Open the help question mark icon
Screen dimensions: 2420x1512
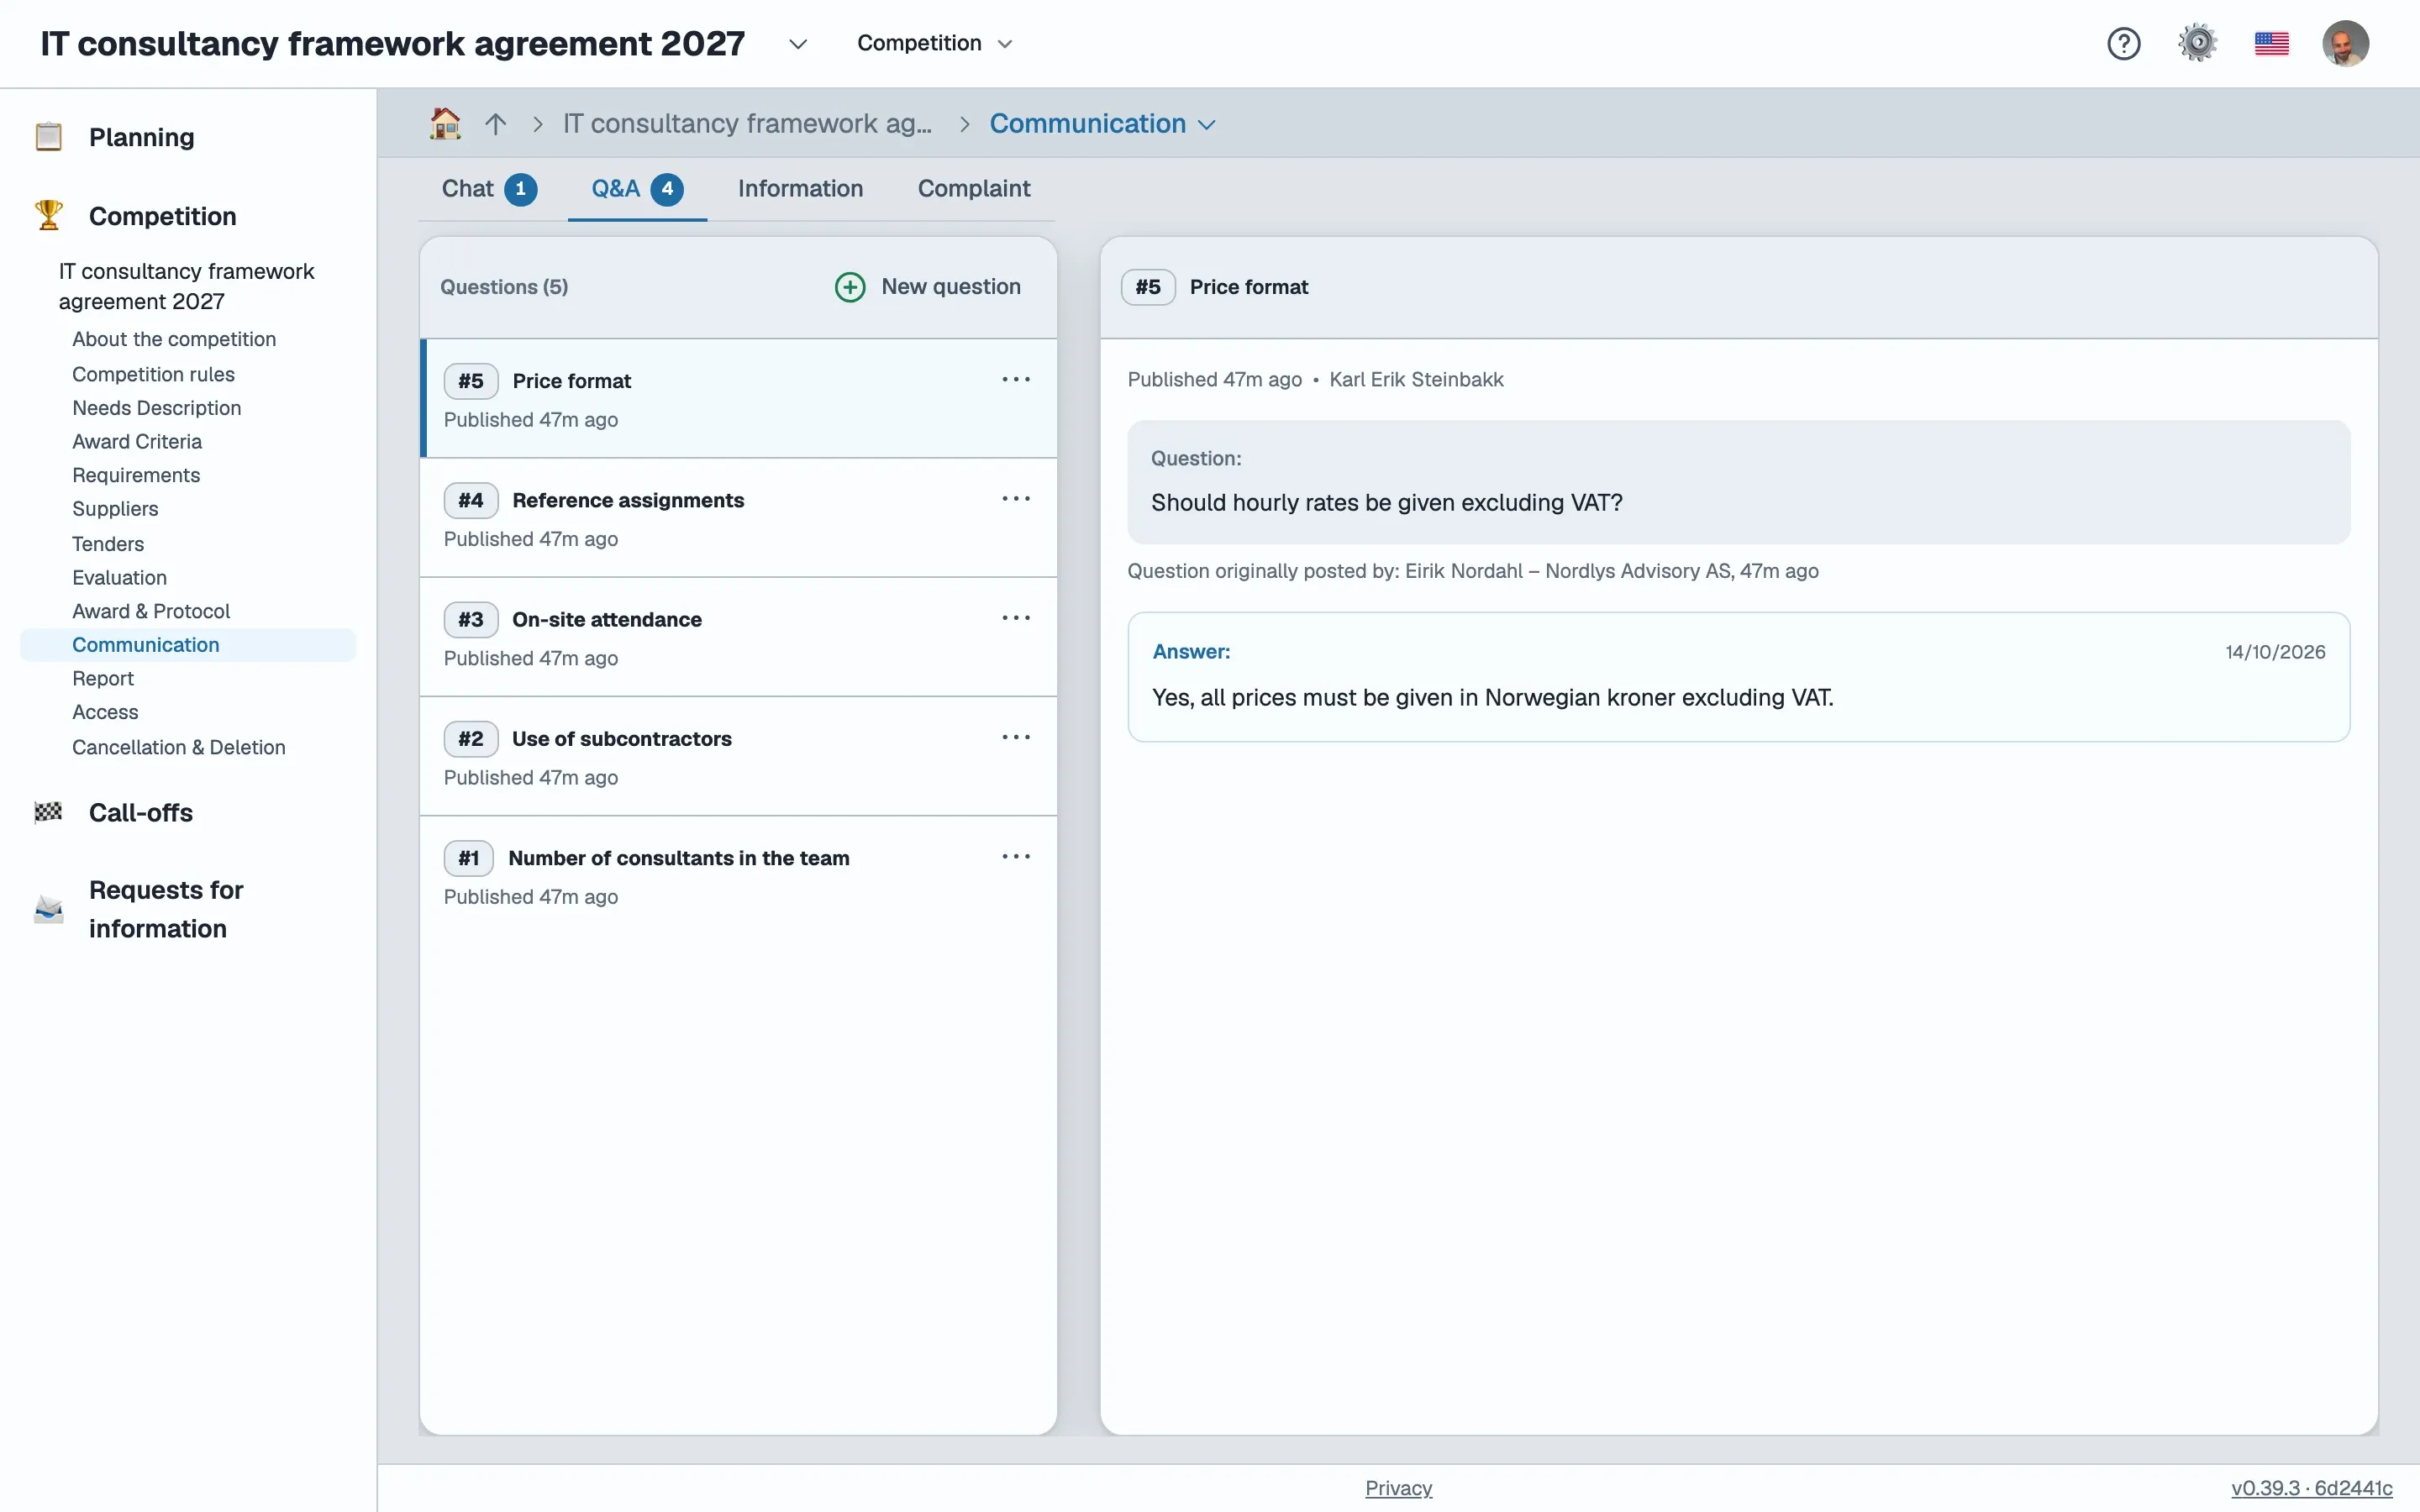[x=2123, y=43]
